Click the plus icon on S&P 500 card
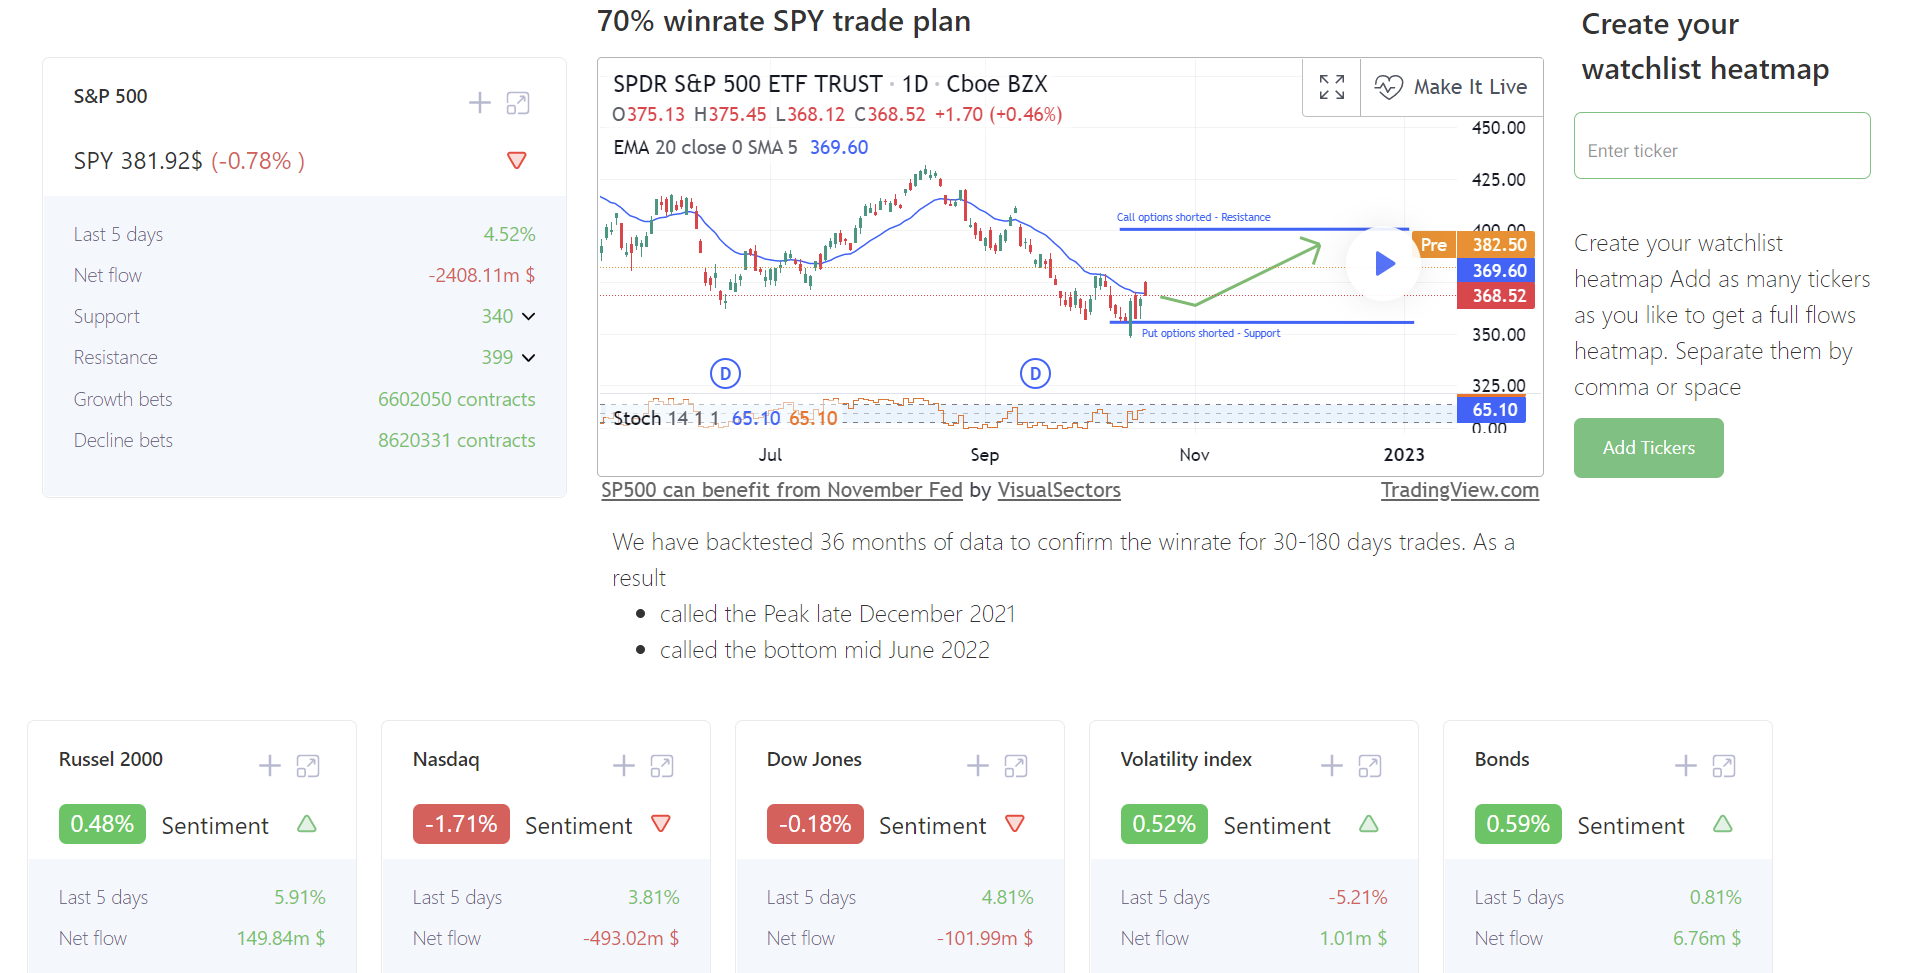 (x=480, y=103)
